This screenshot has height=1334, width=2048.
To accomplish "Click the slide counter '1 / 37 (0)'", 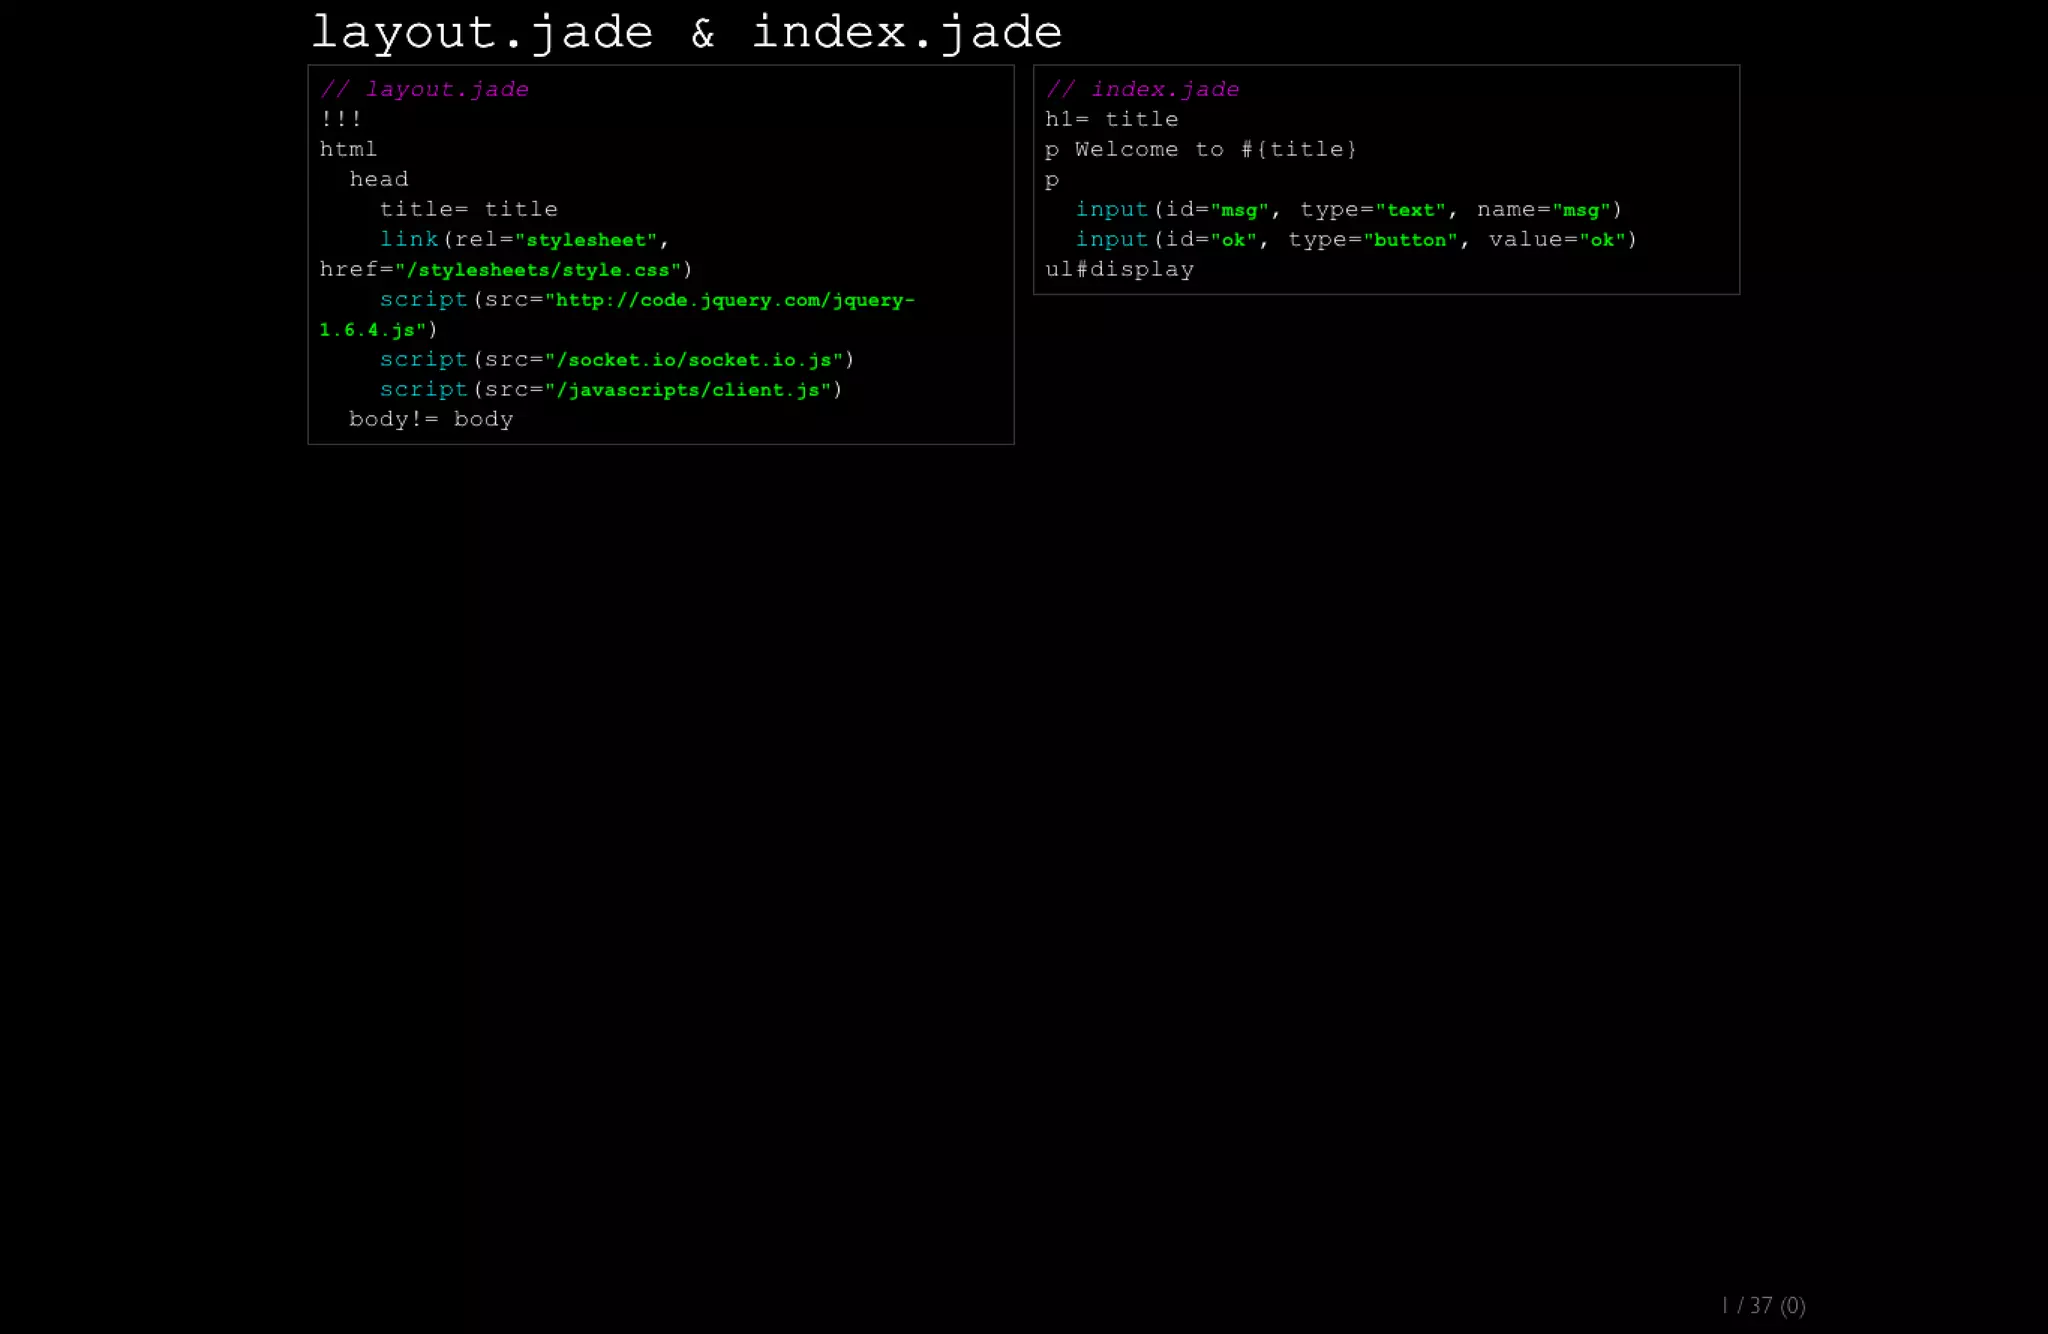I will pos(1763,1305).
